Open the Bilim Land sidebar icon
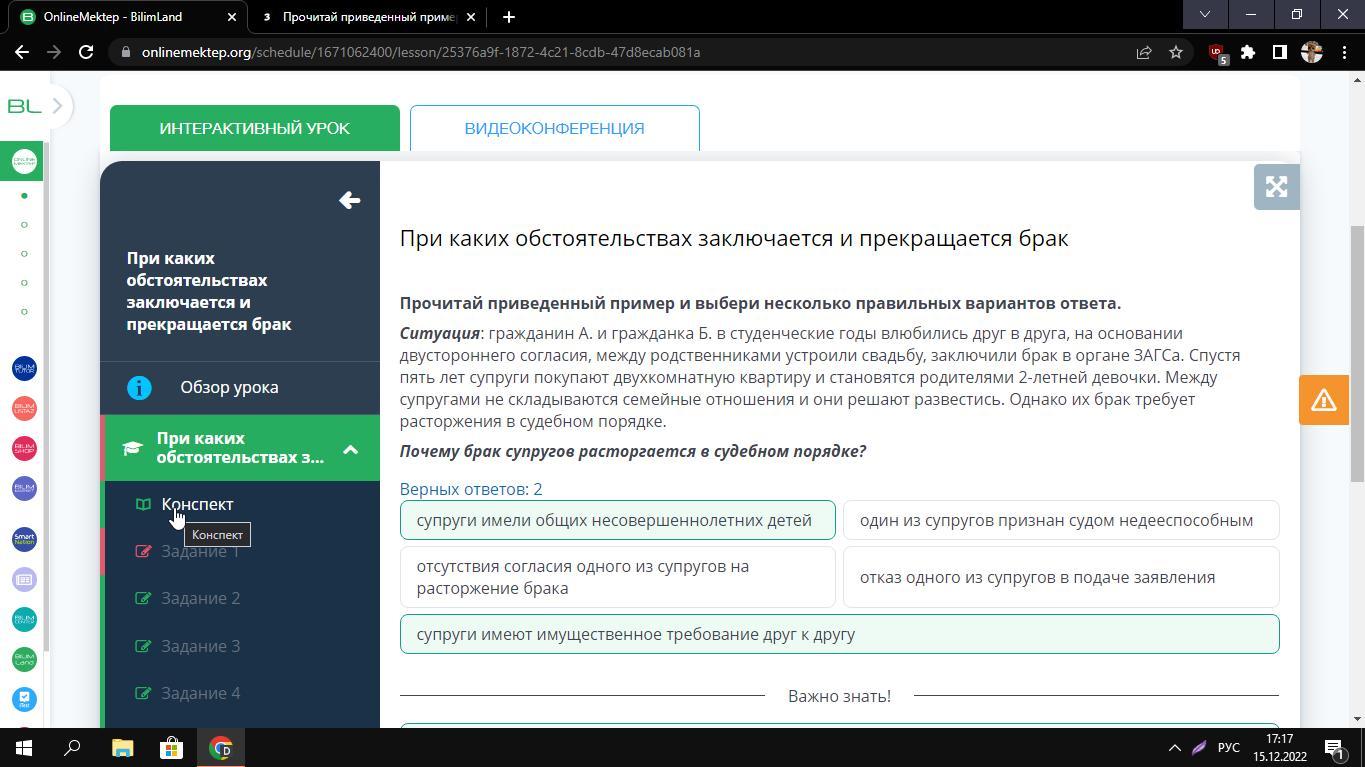The image size is (1365, 767). [24, 659]
